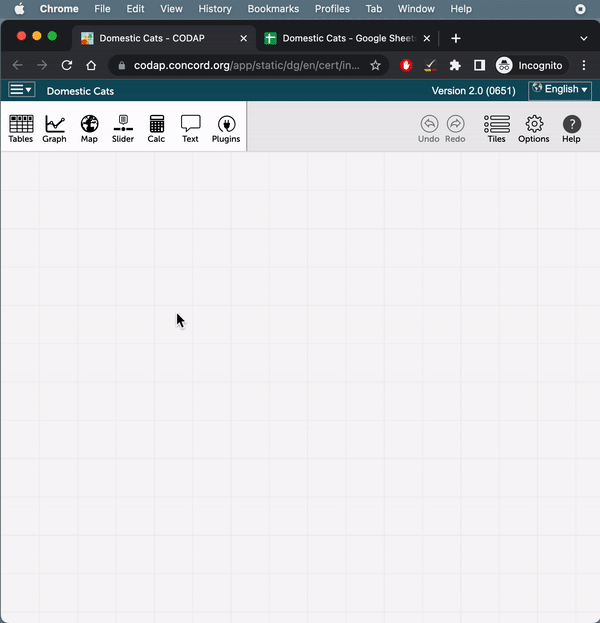Open the Options gear menu
This screenshot has height=623, width=600.
[534, 129]
